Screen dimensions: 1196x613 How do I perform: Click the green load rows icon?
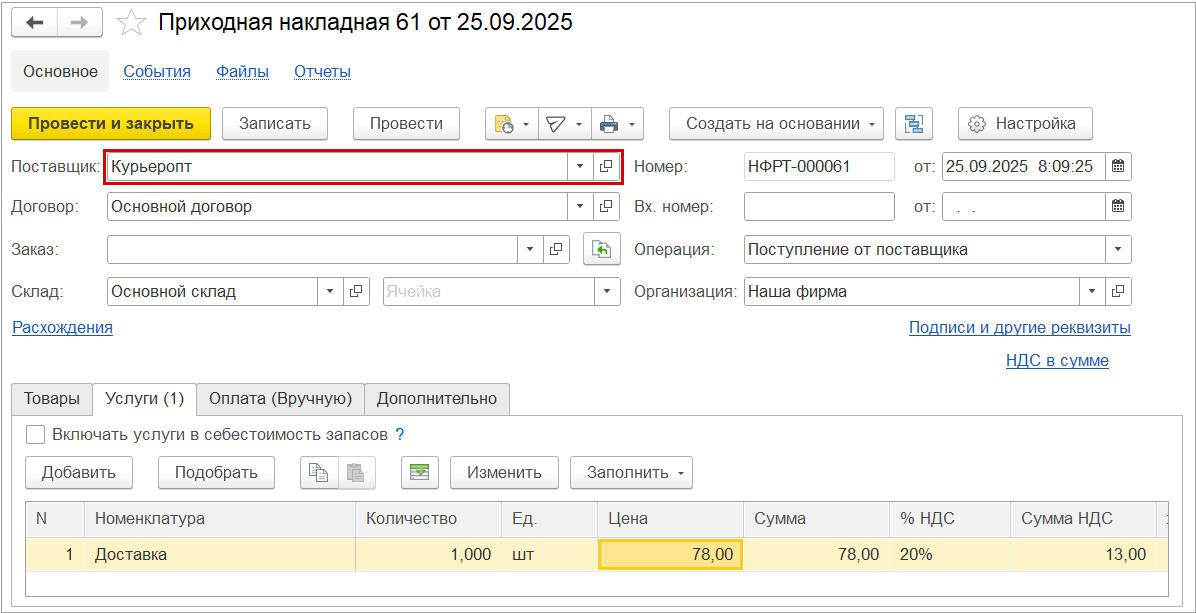[x=419, y=472]
